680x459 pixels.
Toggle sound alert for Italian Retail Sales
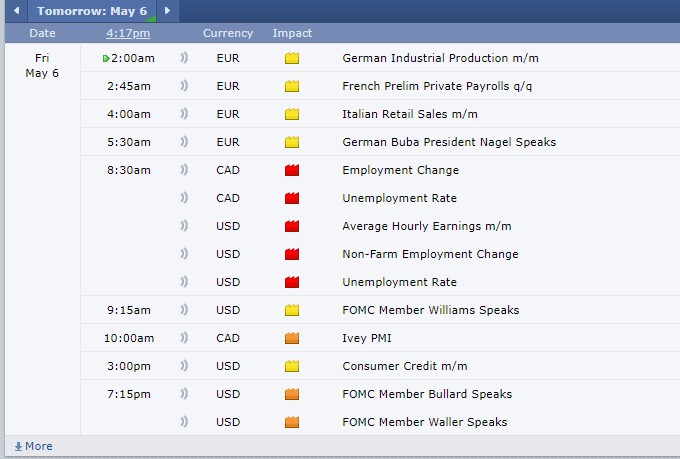coord(184,114)
